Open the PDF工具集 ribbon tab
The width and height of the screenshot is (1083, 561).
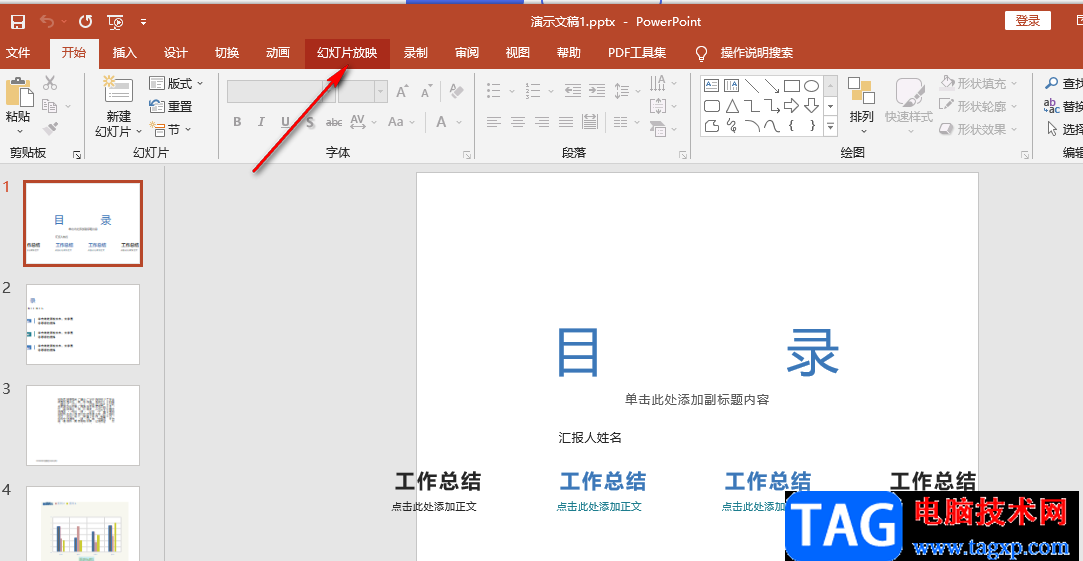[x=637, y=53]
